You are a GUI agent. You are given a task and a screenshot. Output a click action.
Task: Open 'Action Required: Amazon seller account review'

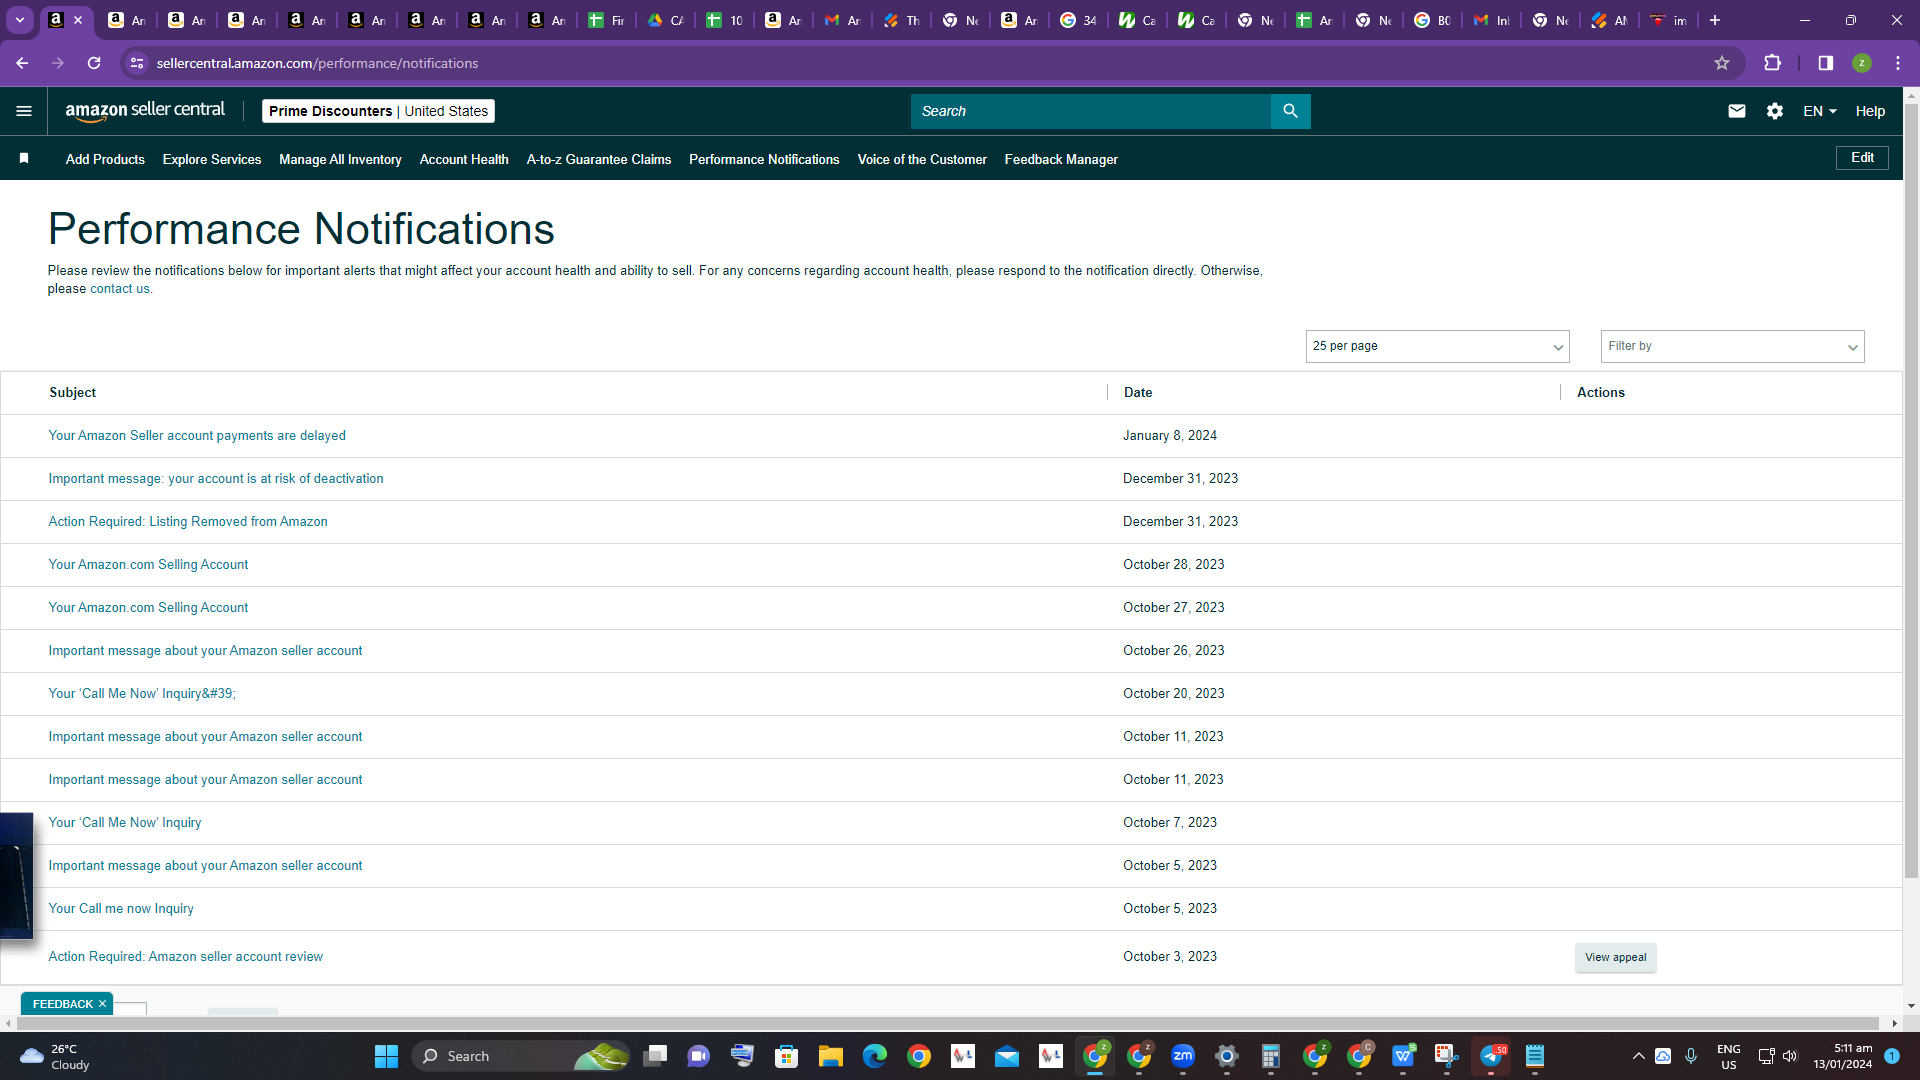point(186,957)
